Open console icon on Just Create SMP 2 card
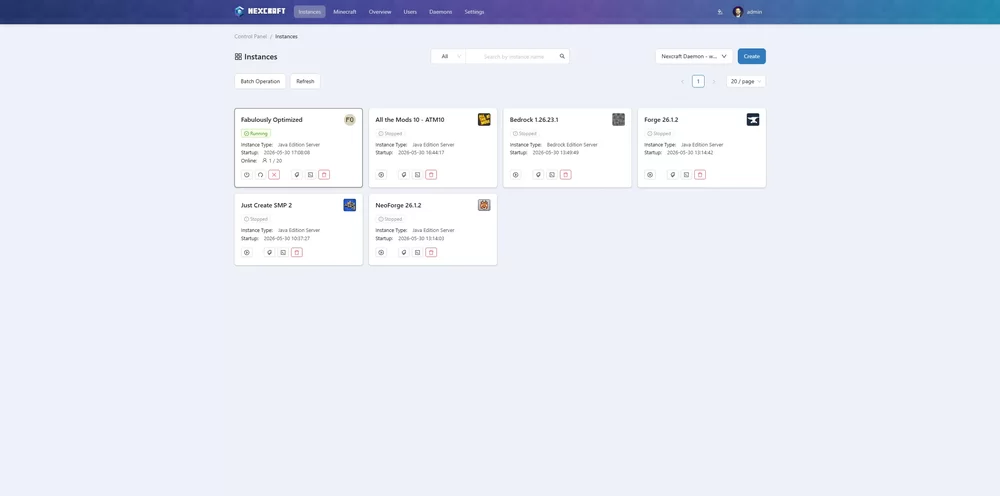1000x496 pixels. click(x=283, y=252)
